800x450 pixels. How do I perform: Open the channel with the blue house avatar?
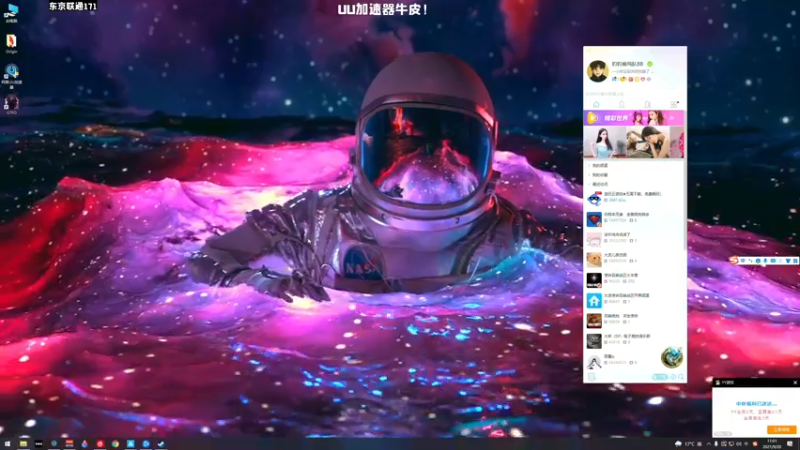(634, 300)
